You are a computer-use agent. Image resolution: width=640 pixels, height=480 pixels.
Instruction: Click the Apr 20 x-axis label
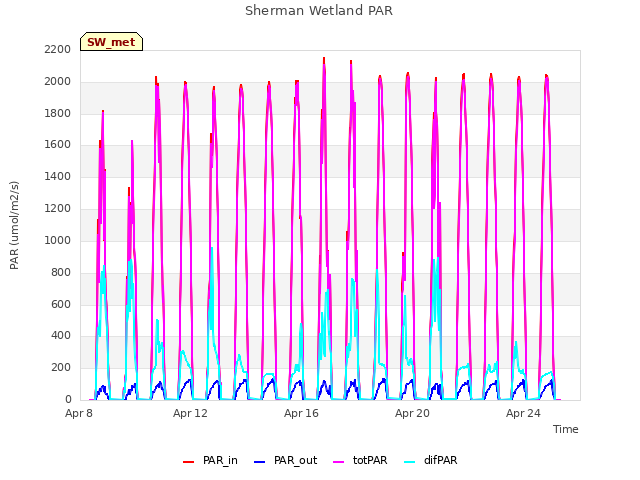coord(412,413)
